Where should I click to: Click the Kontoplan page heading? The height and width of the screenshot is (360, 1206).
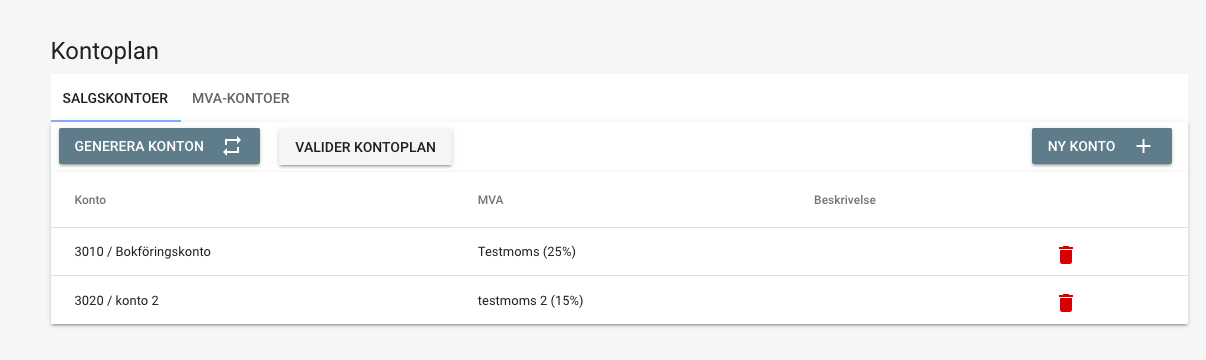(104, 51)
